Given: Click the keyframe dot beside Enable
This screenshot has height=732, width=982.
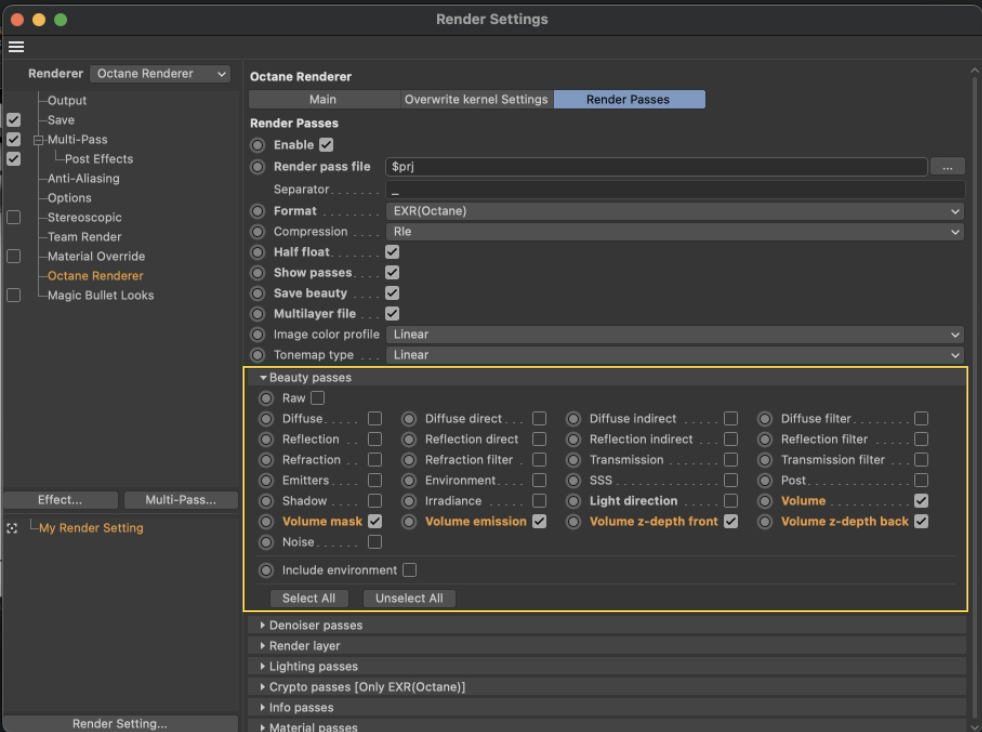Looking at the screenshot, I should (258, 145).
